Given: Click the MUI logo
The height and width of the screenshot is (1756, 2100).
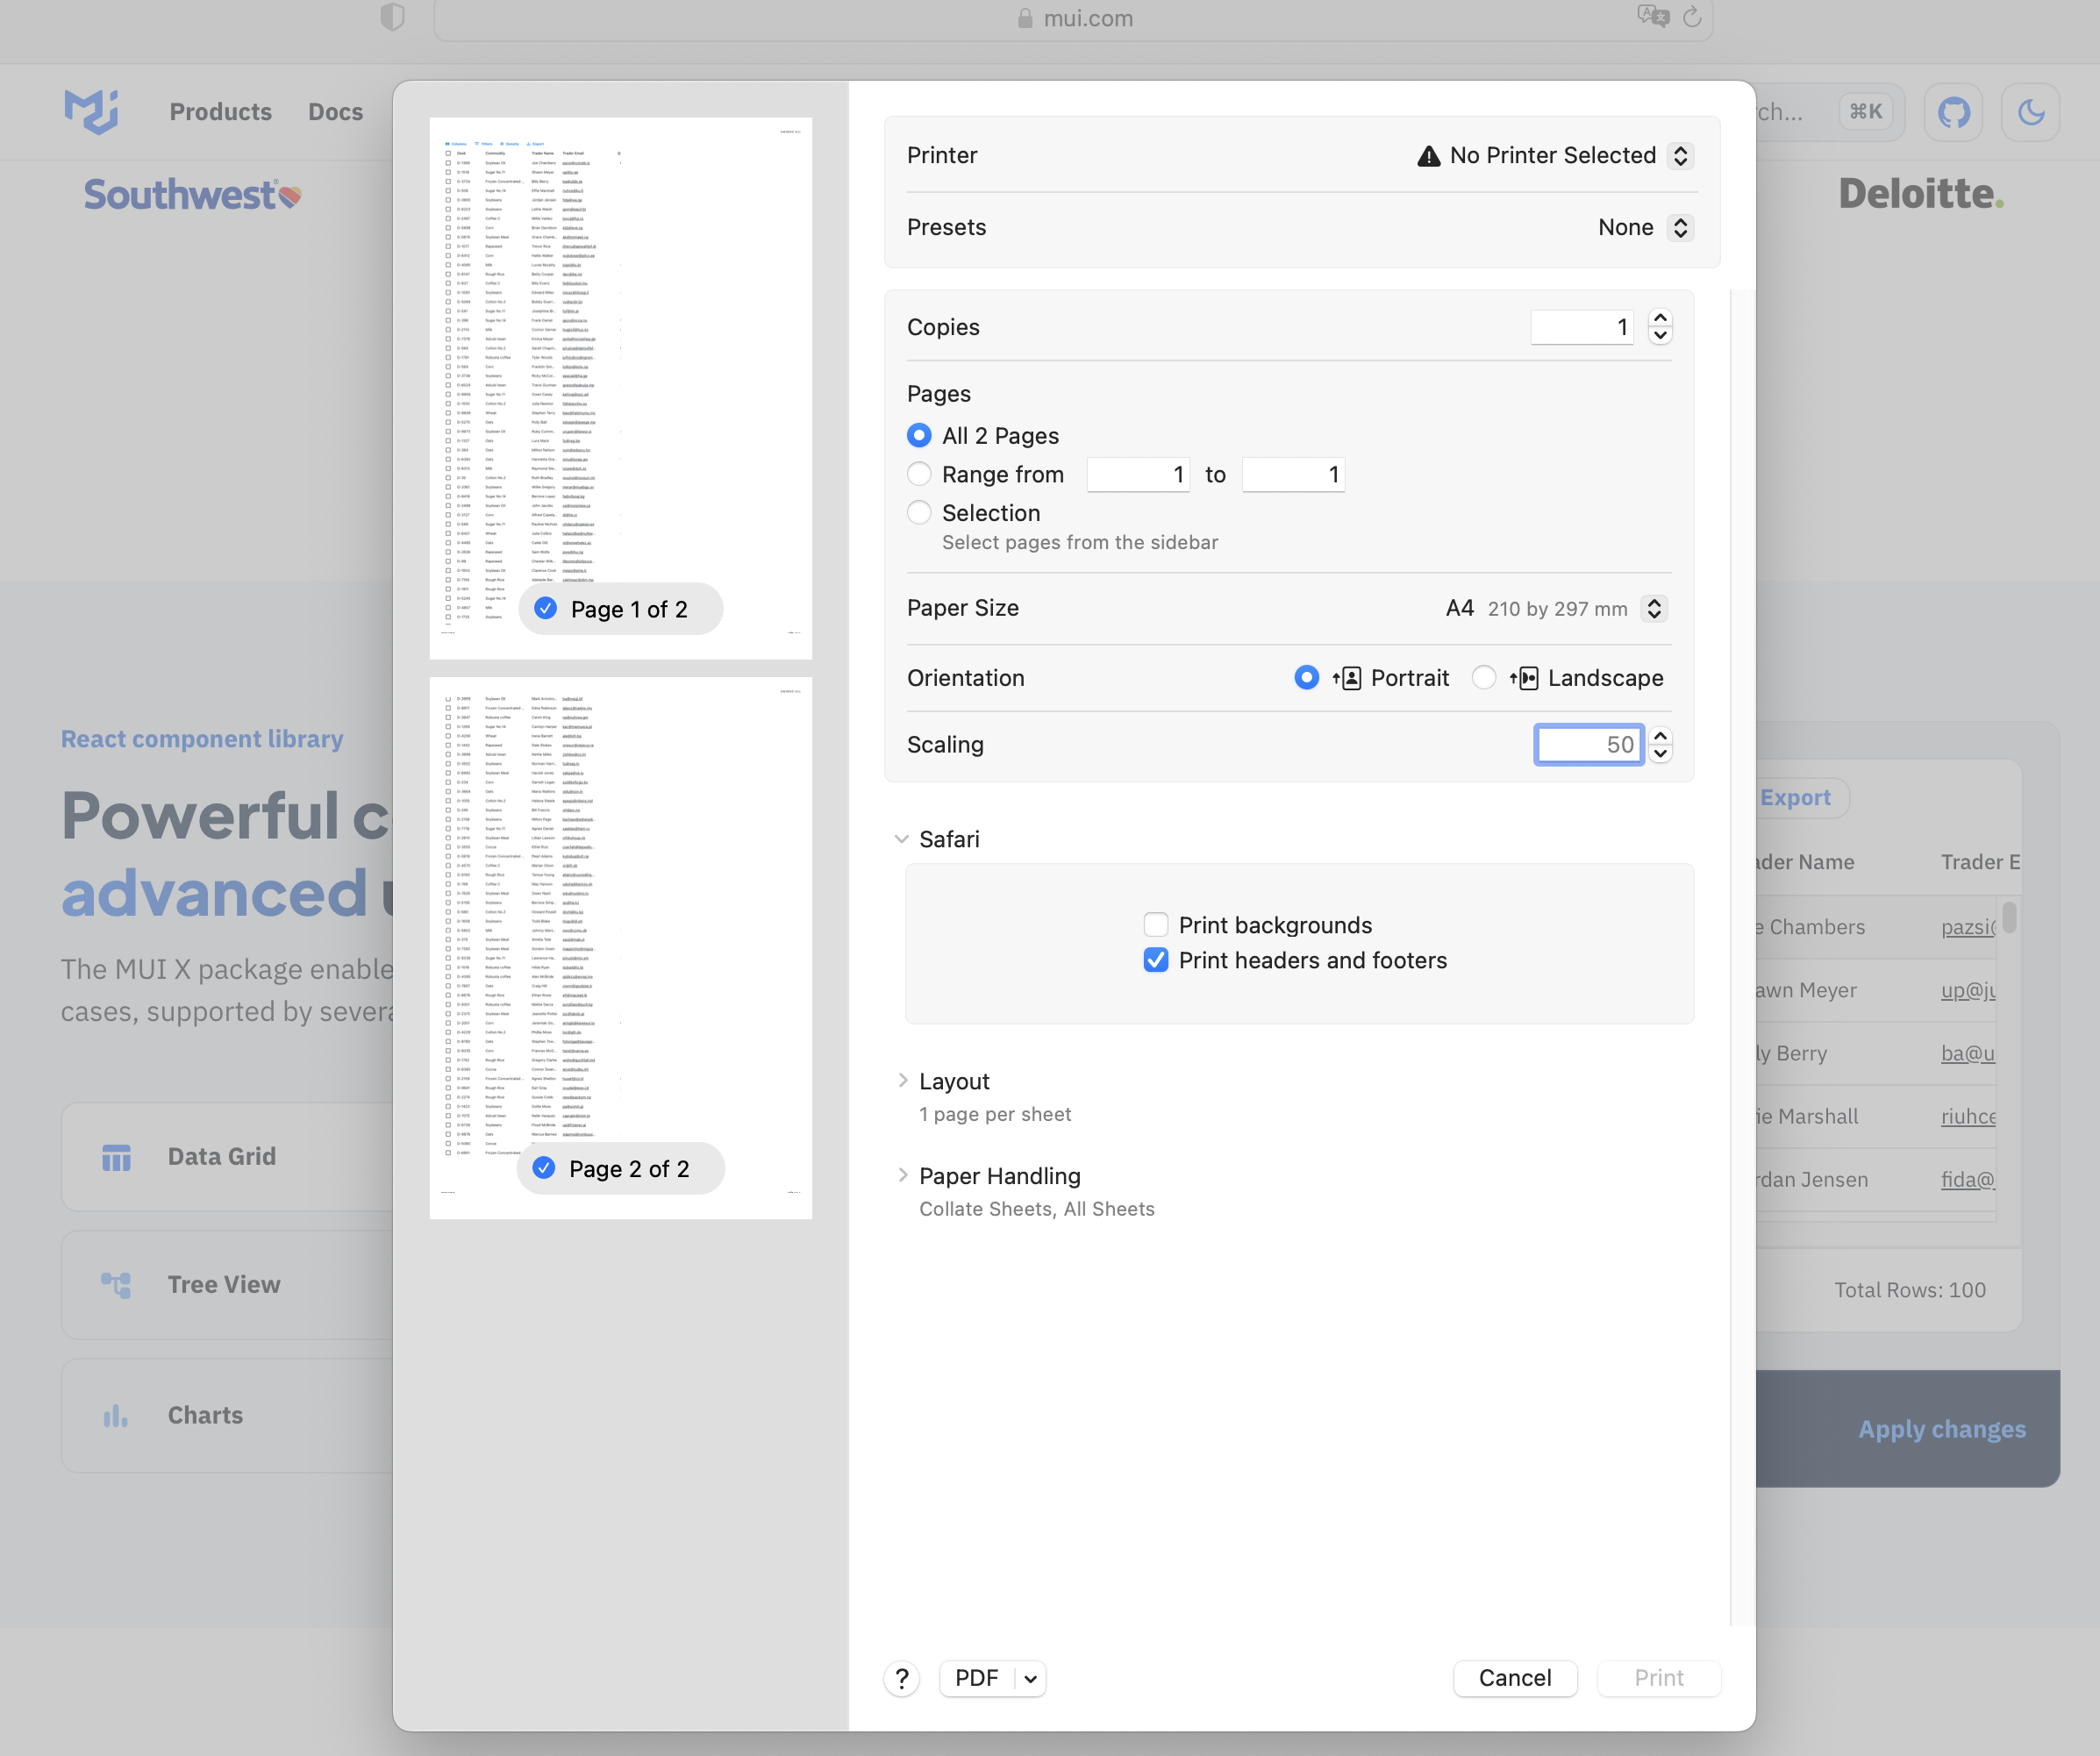Looking at the screenshot, I should 91,111.
